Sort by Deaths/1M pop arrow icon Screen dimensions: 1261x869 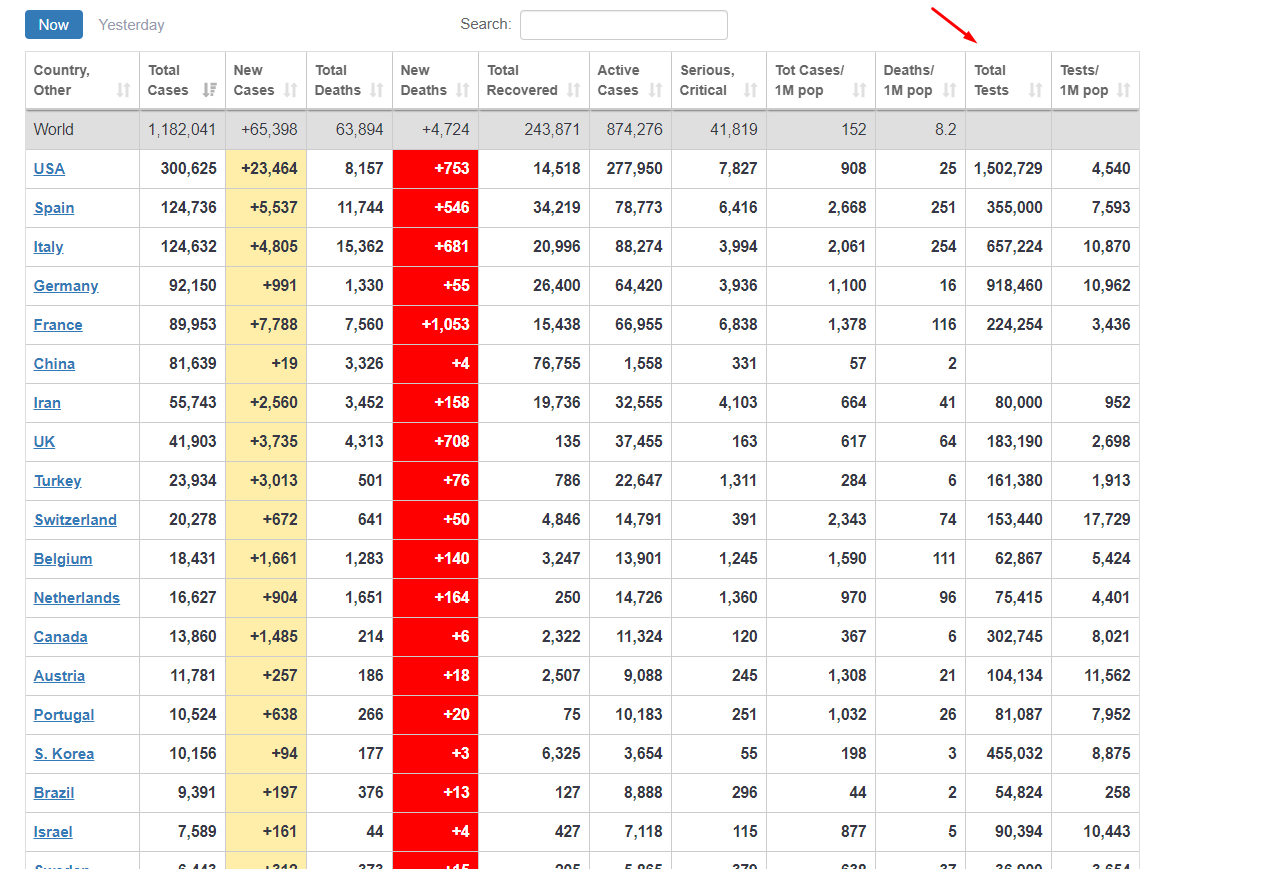[950, 90]
